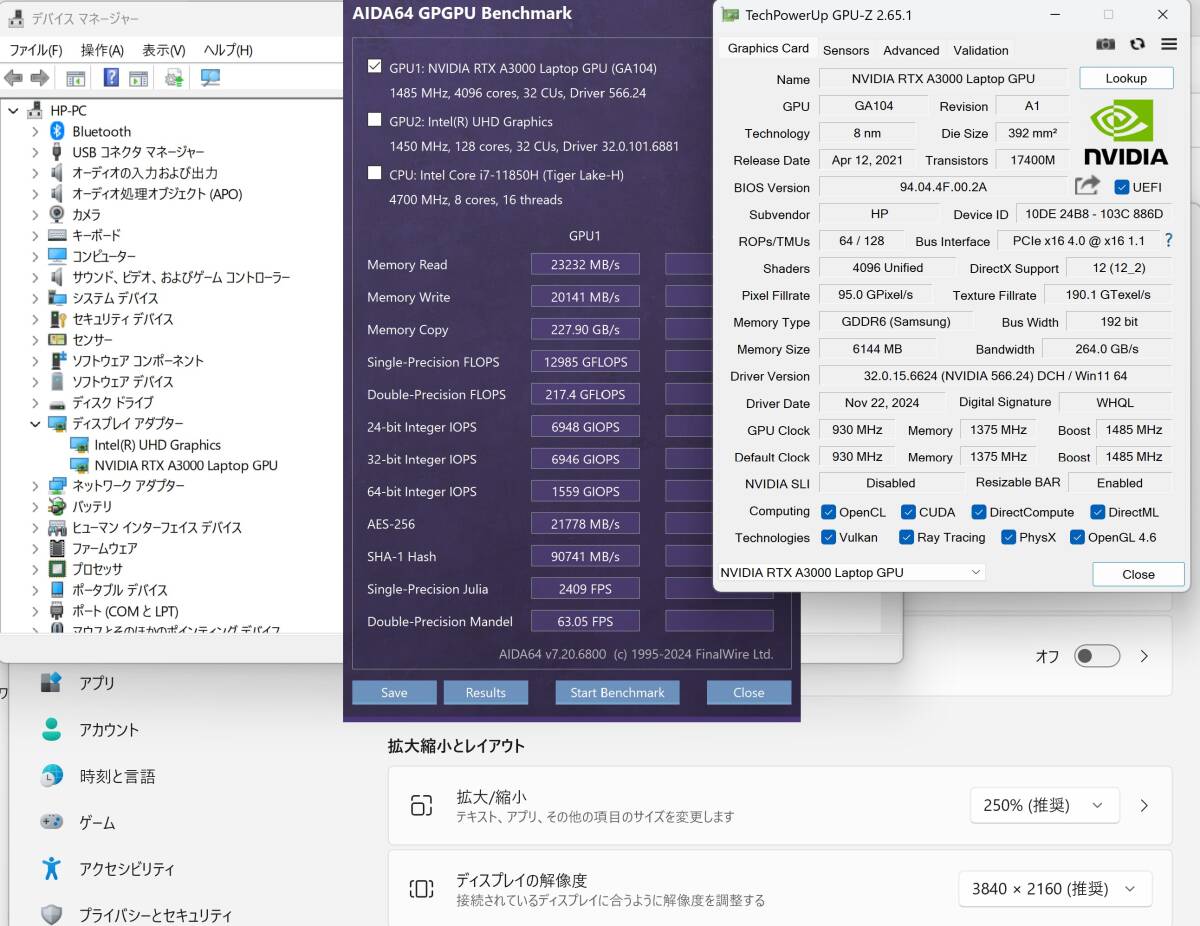Click the Driver Version field in GPU-Z
The height and width of the screenshot is (926, 1200).
click(x=995, y=376)
